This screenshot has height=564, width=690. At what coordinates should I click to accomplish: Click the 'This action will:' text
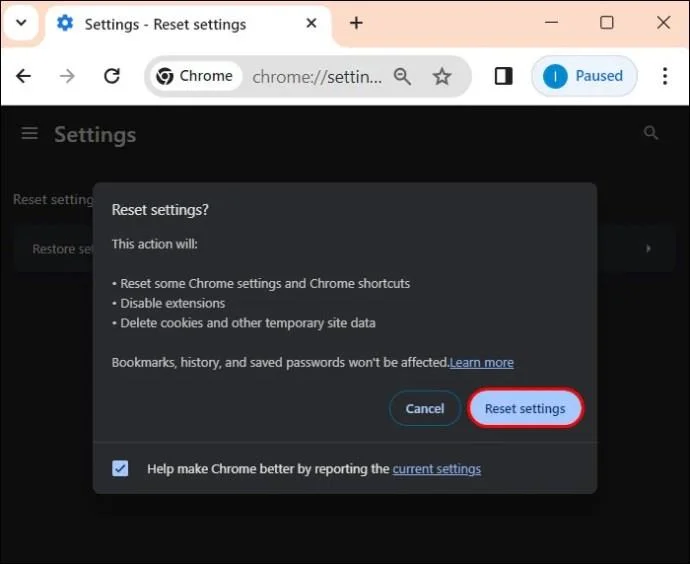[154, 244]
